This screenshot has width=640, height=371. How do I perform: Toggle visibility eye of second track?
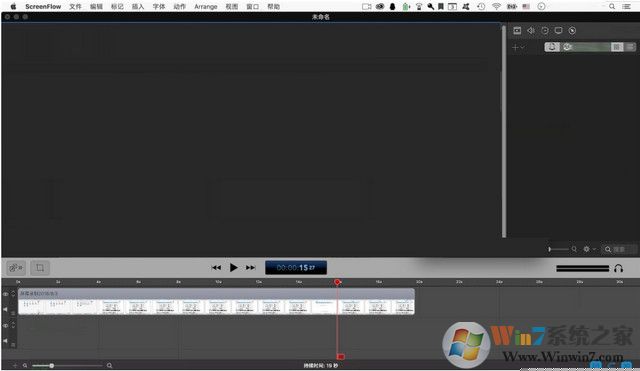point(5,325)
